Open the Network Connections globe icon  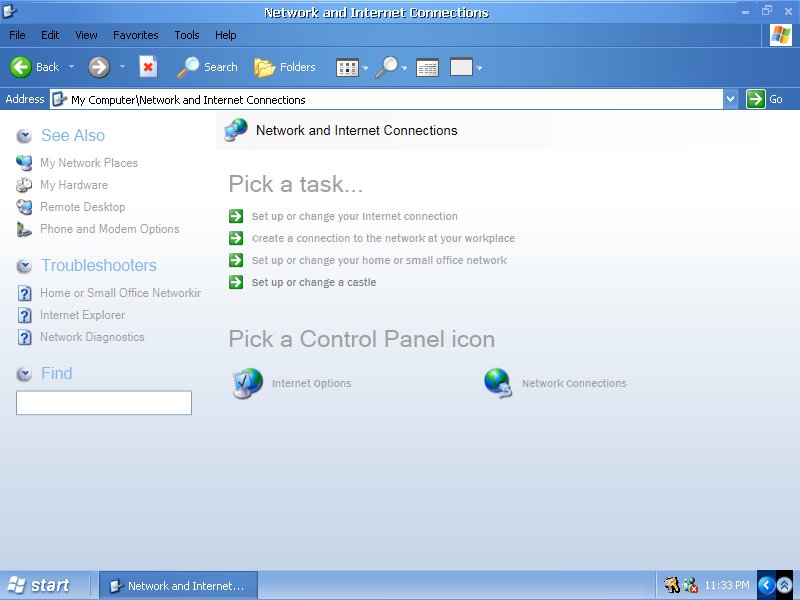(x=497, y=383)
